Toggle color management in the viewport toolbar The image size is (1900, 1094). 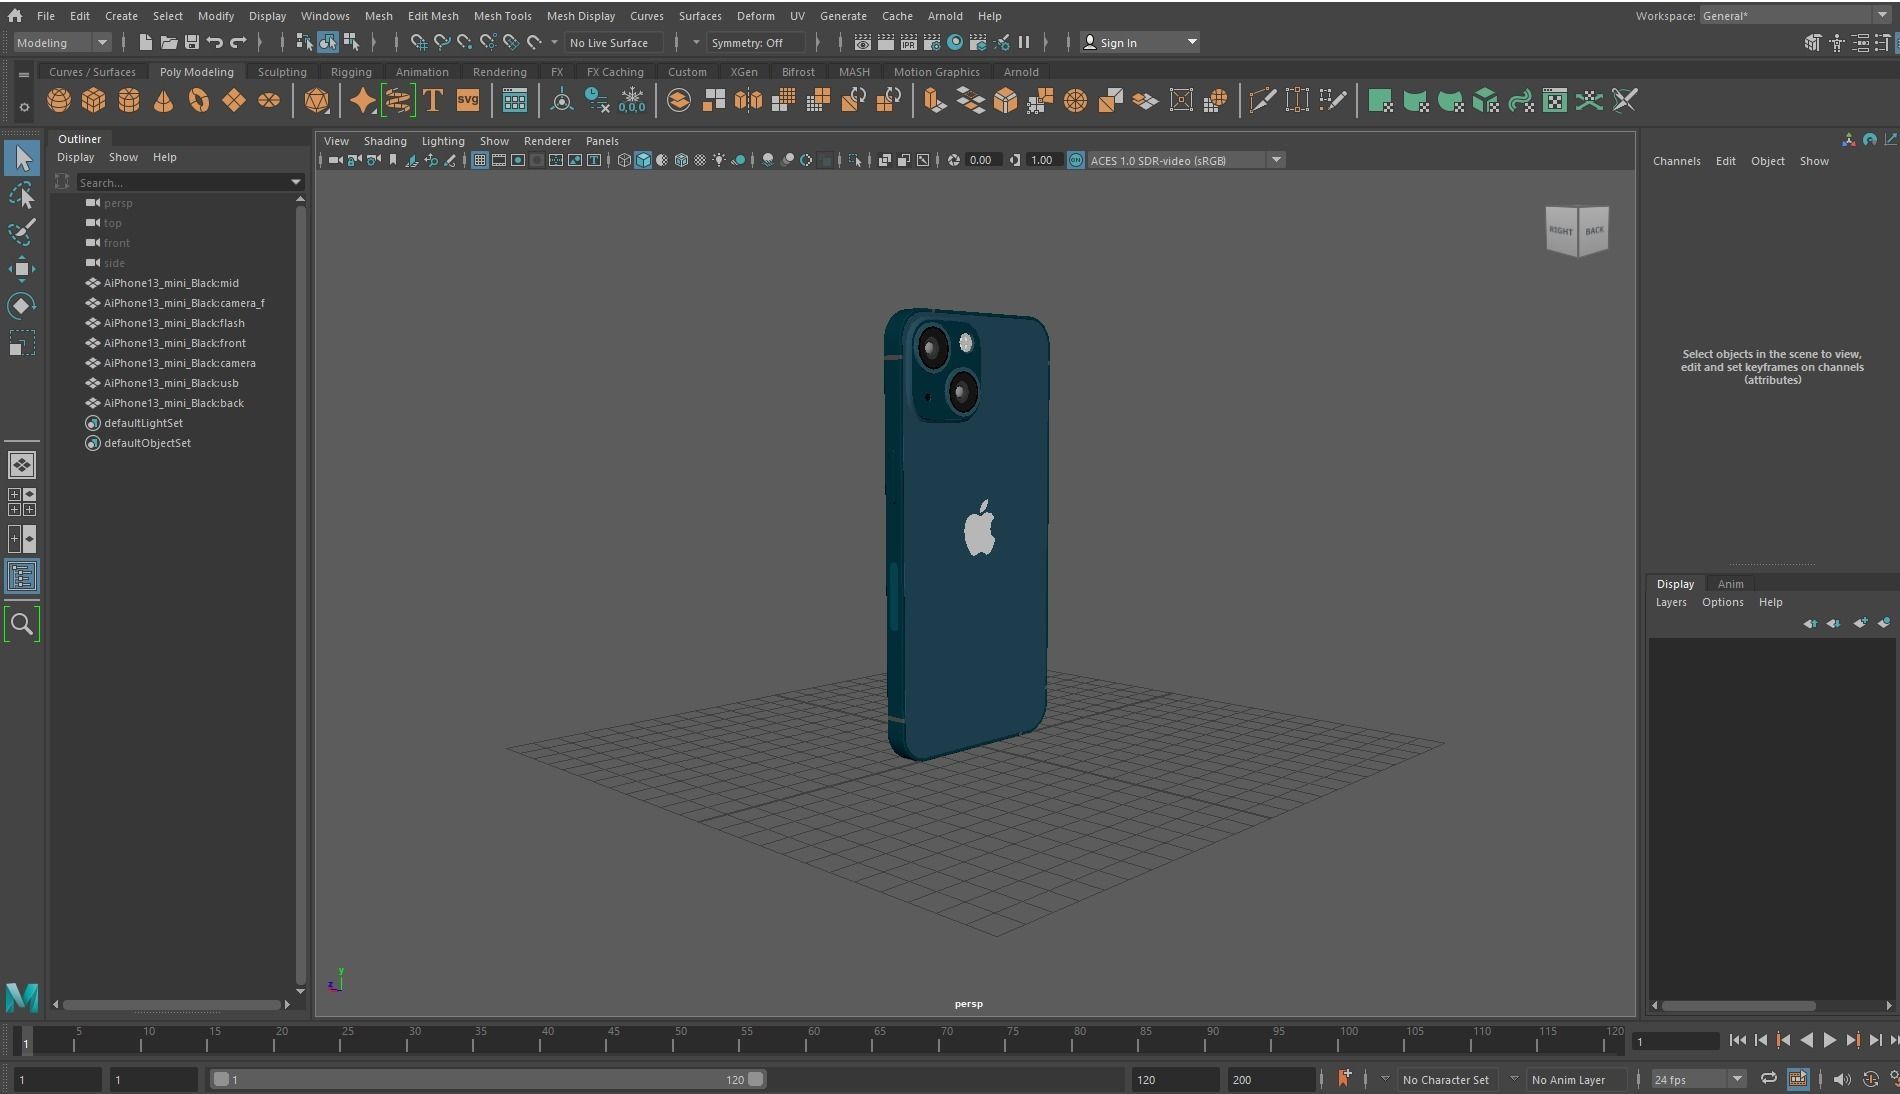click(1076, 160)
